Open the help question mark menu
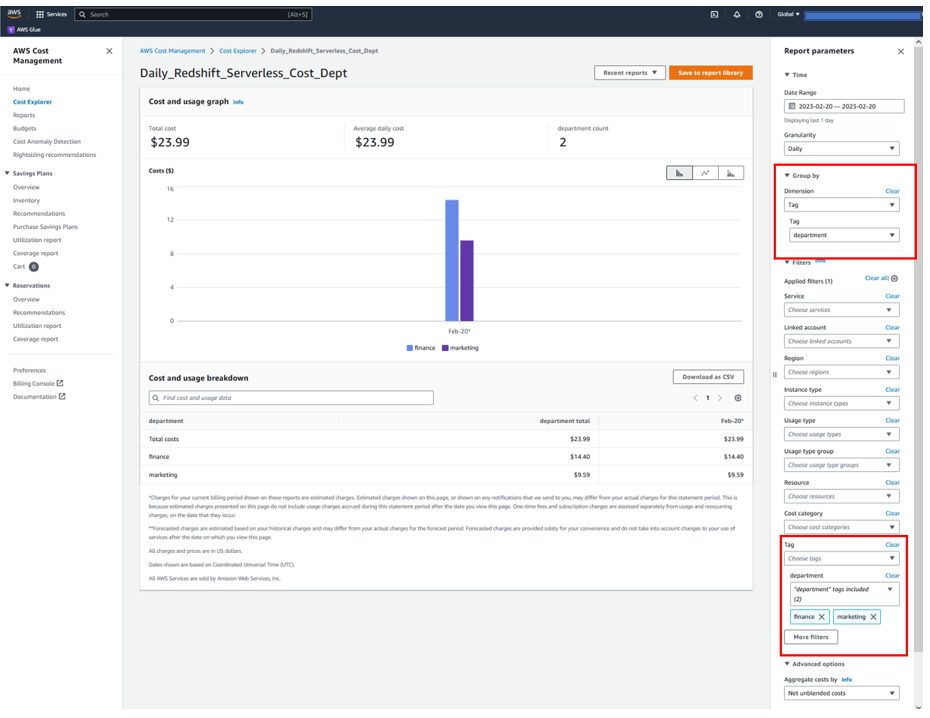Image resolution: width=930 pixels, height=718 pixels. click(x=759, y=14)
